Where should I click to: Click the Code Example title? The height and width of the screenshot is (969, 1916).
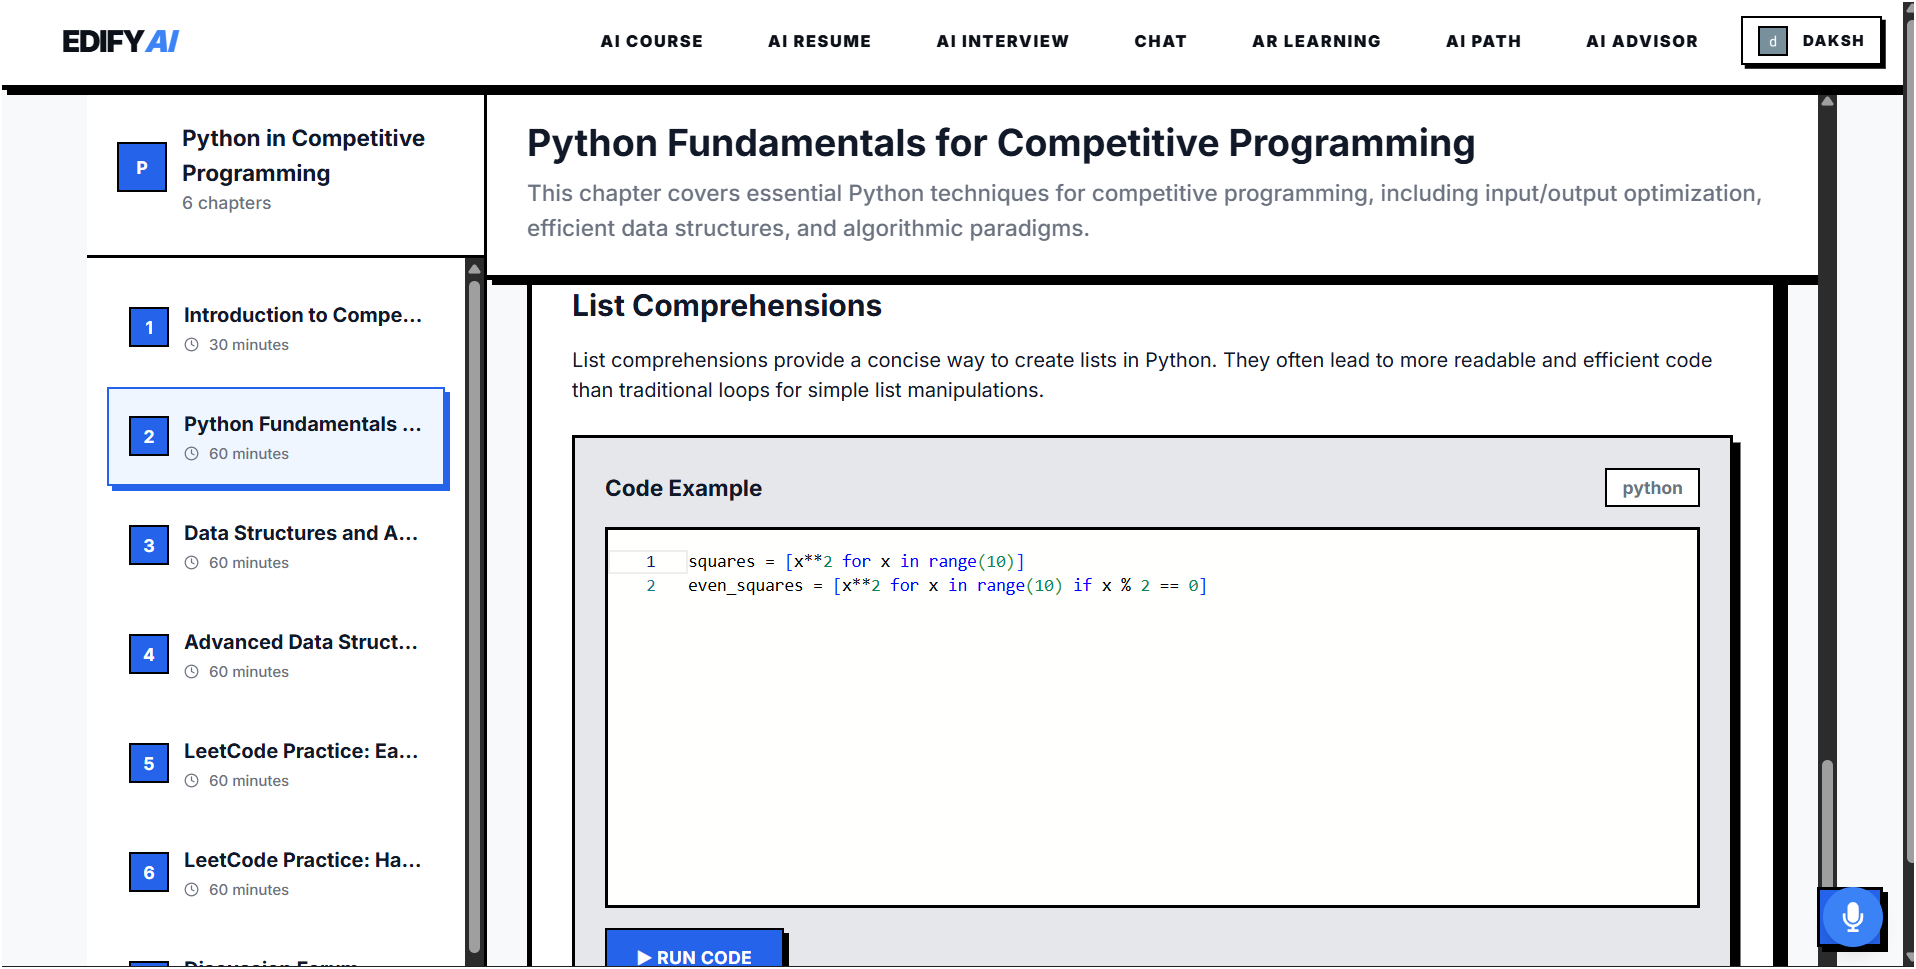click(683, 488)
